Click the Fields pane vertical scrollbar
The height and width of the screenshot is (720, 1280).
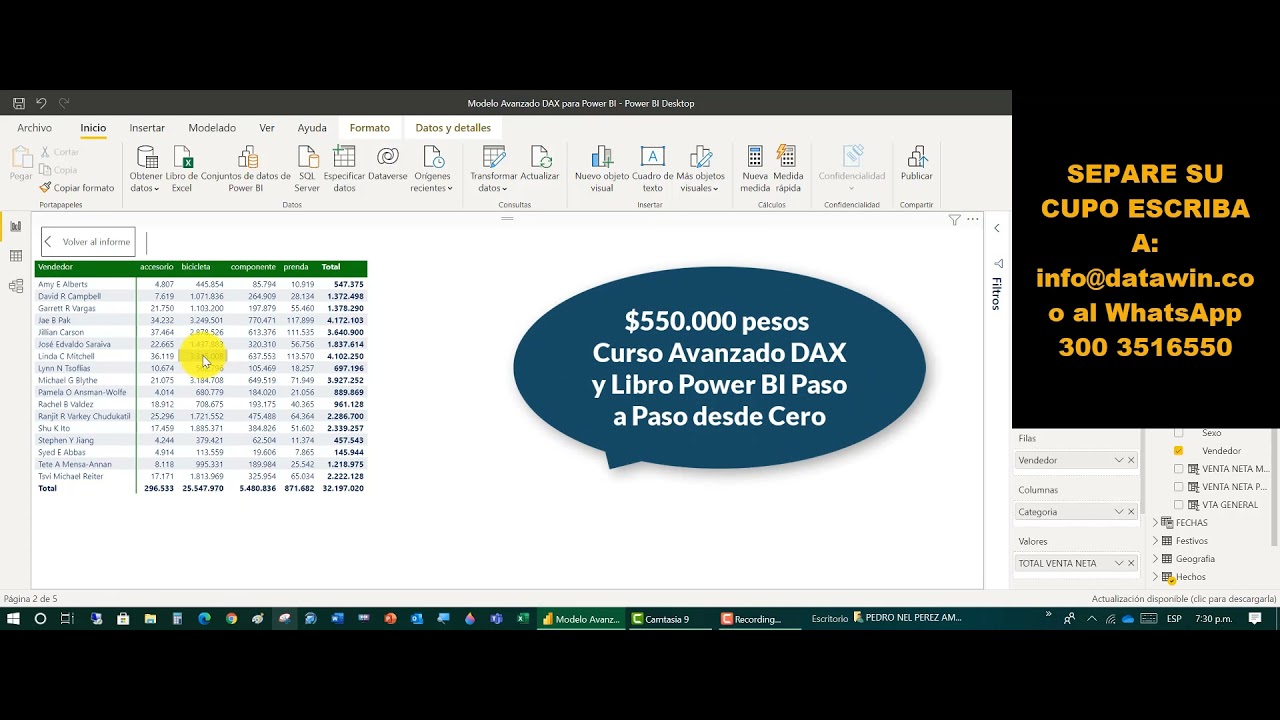(x=1275, y=490)
